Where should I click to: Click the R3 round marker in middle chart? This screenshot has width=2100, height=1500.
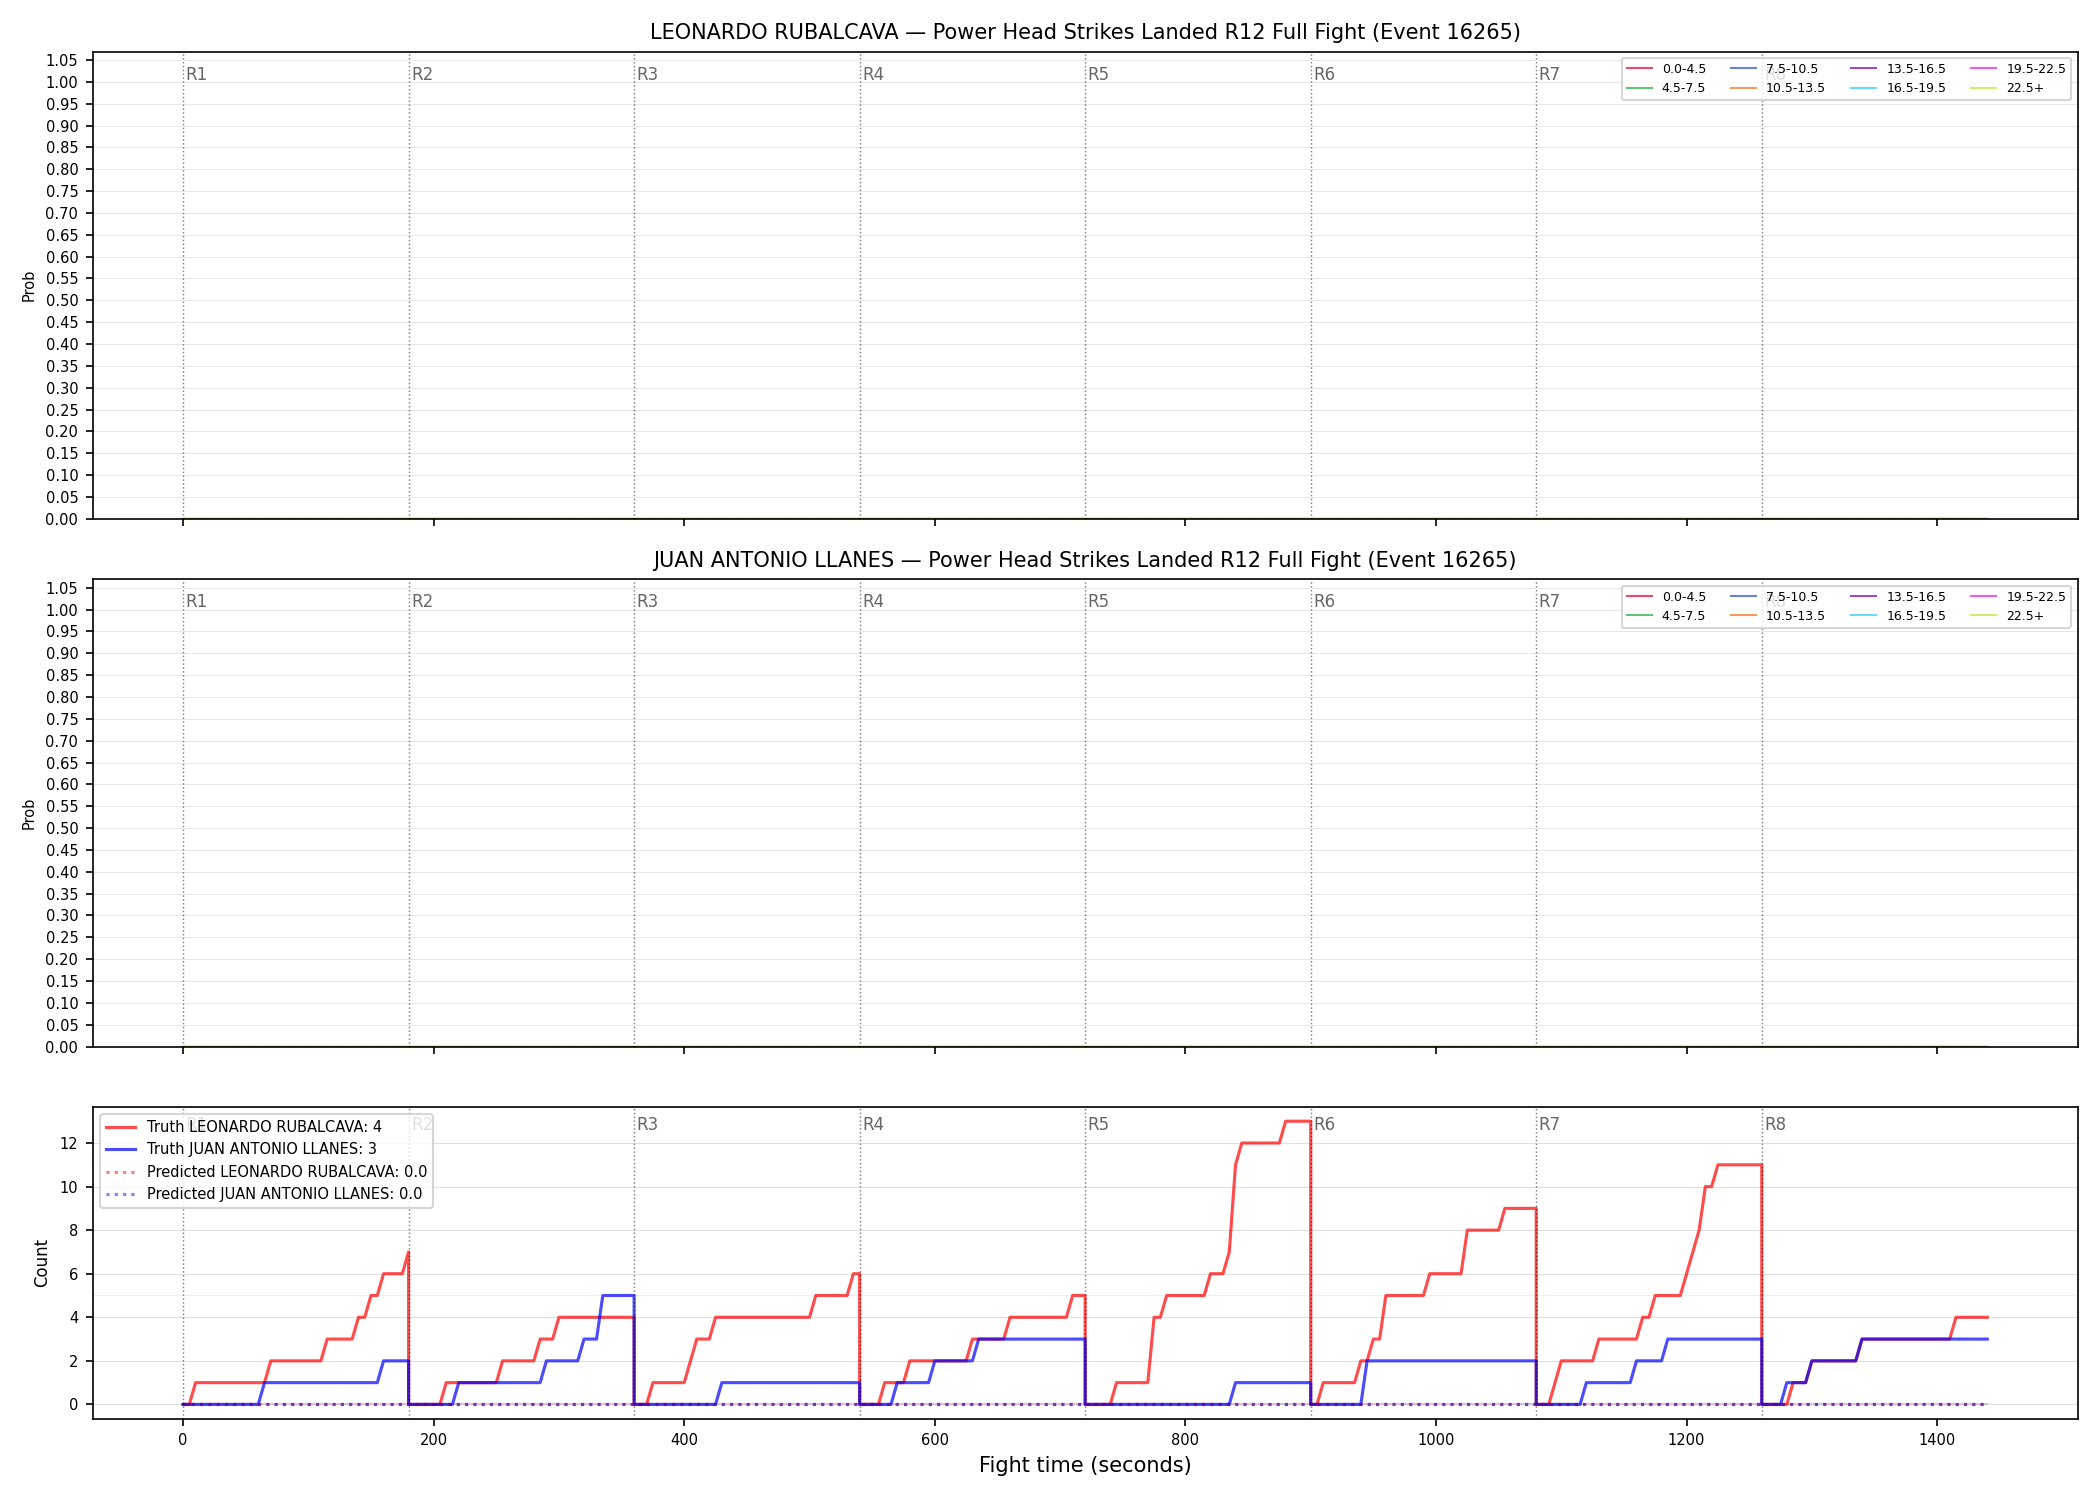pos(647,601)
